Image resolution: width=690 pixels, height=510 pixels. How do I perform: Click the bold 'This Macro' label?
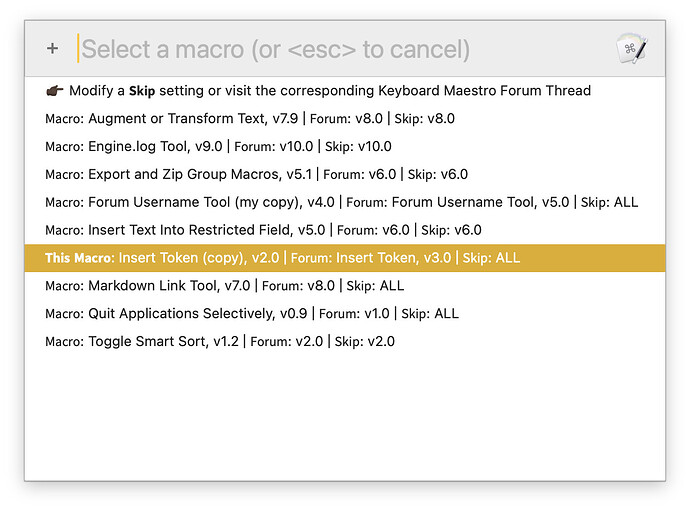[x=79, y=258]
